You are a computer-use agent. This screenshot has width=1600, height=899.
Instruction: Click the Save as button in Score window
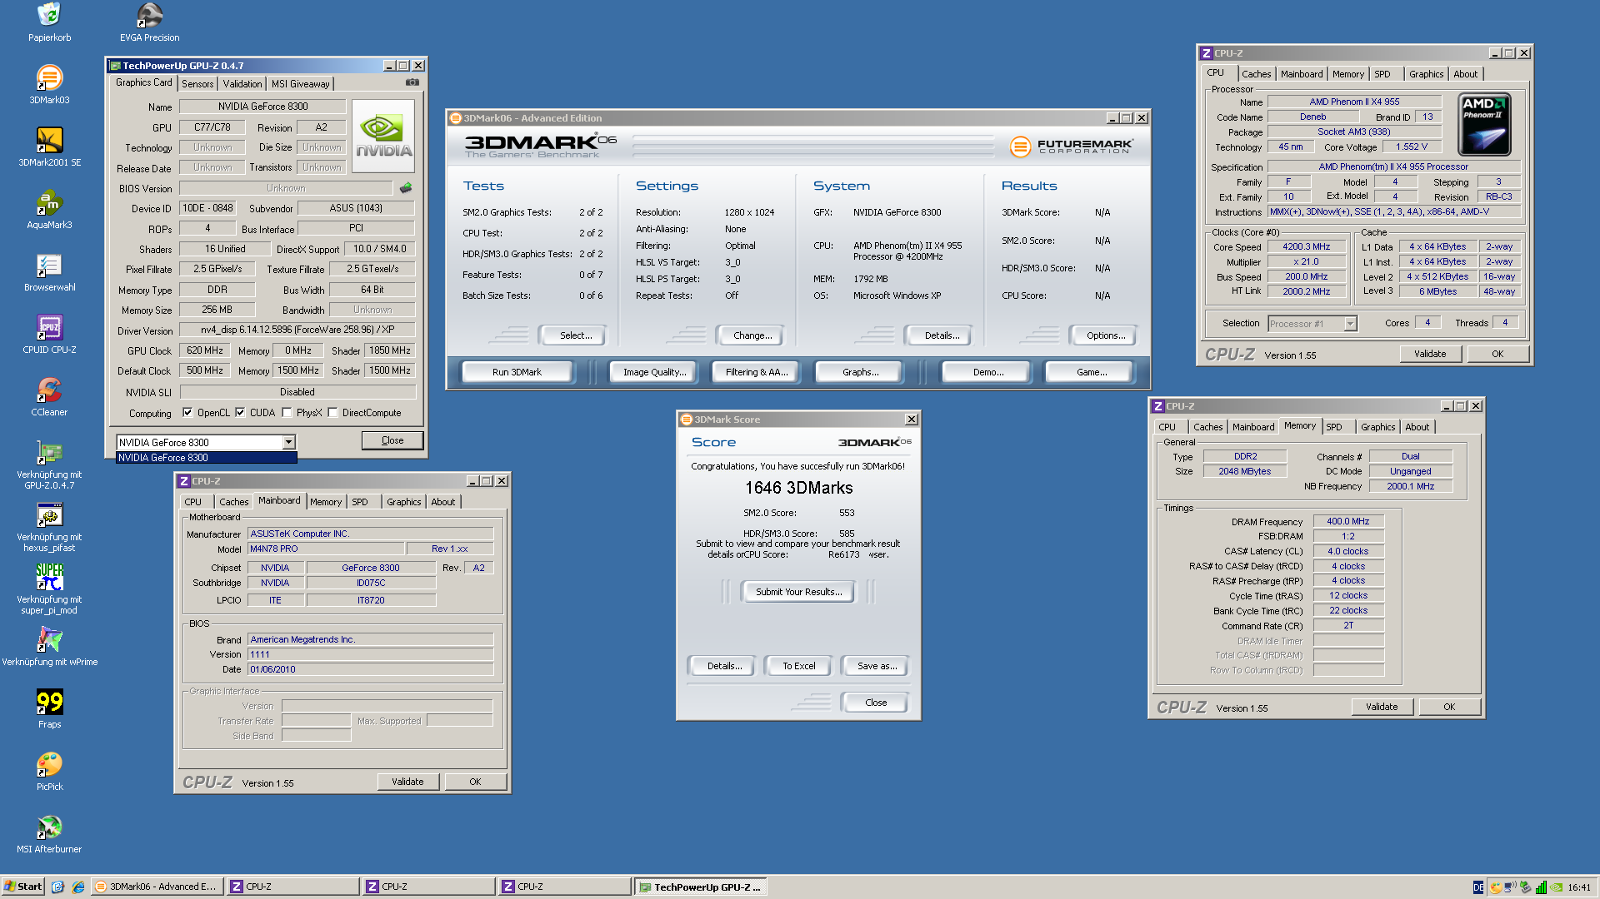[x=876, y=666]
